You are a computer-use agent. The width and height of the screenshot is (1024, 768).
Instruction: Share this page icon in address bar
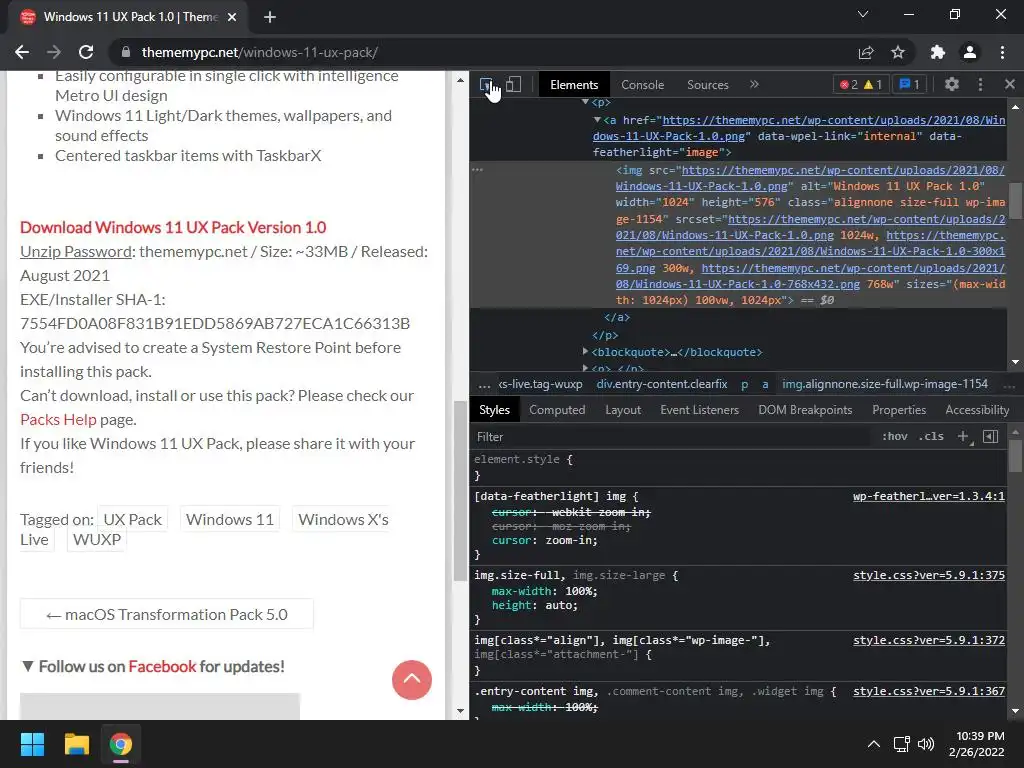[x=866, y=52]
